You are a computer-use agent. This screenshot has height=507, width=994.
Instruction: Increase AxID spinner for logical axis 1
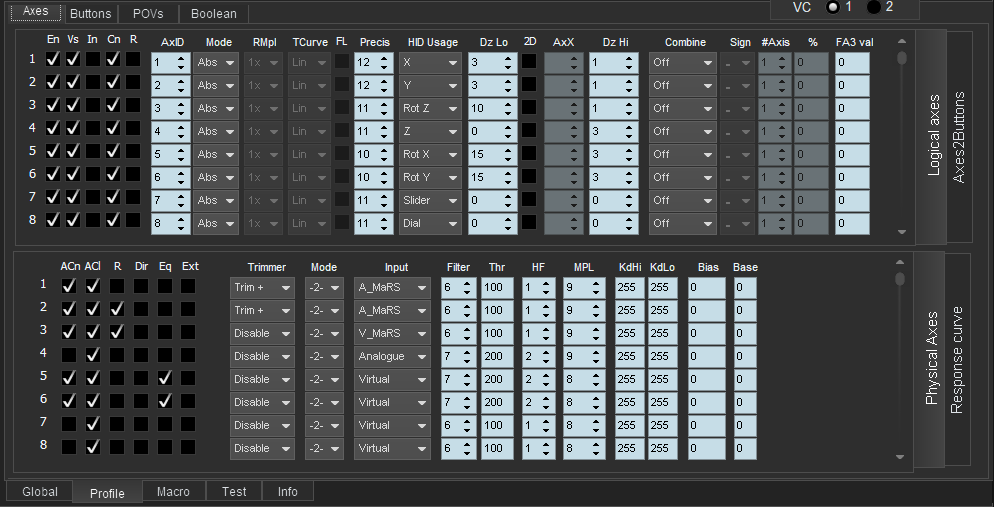coord(181,58)
